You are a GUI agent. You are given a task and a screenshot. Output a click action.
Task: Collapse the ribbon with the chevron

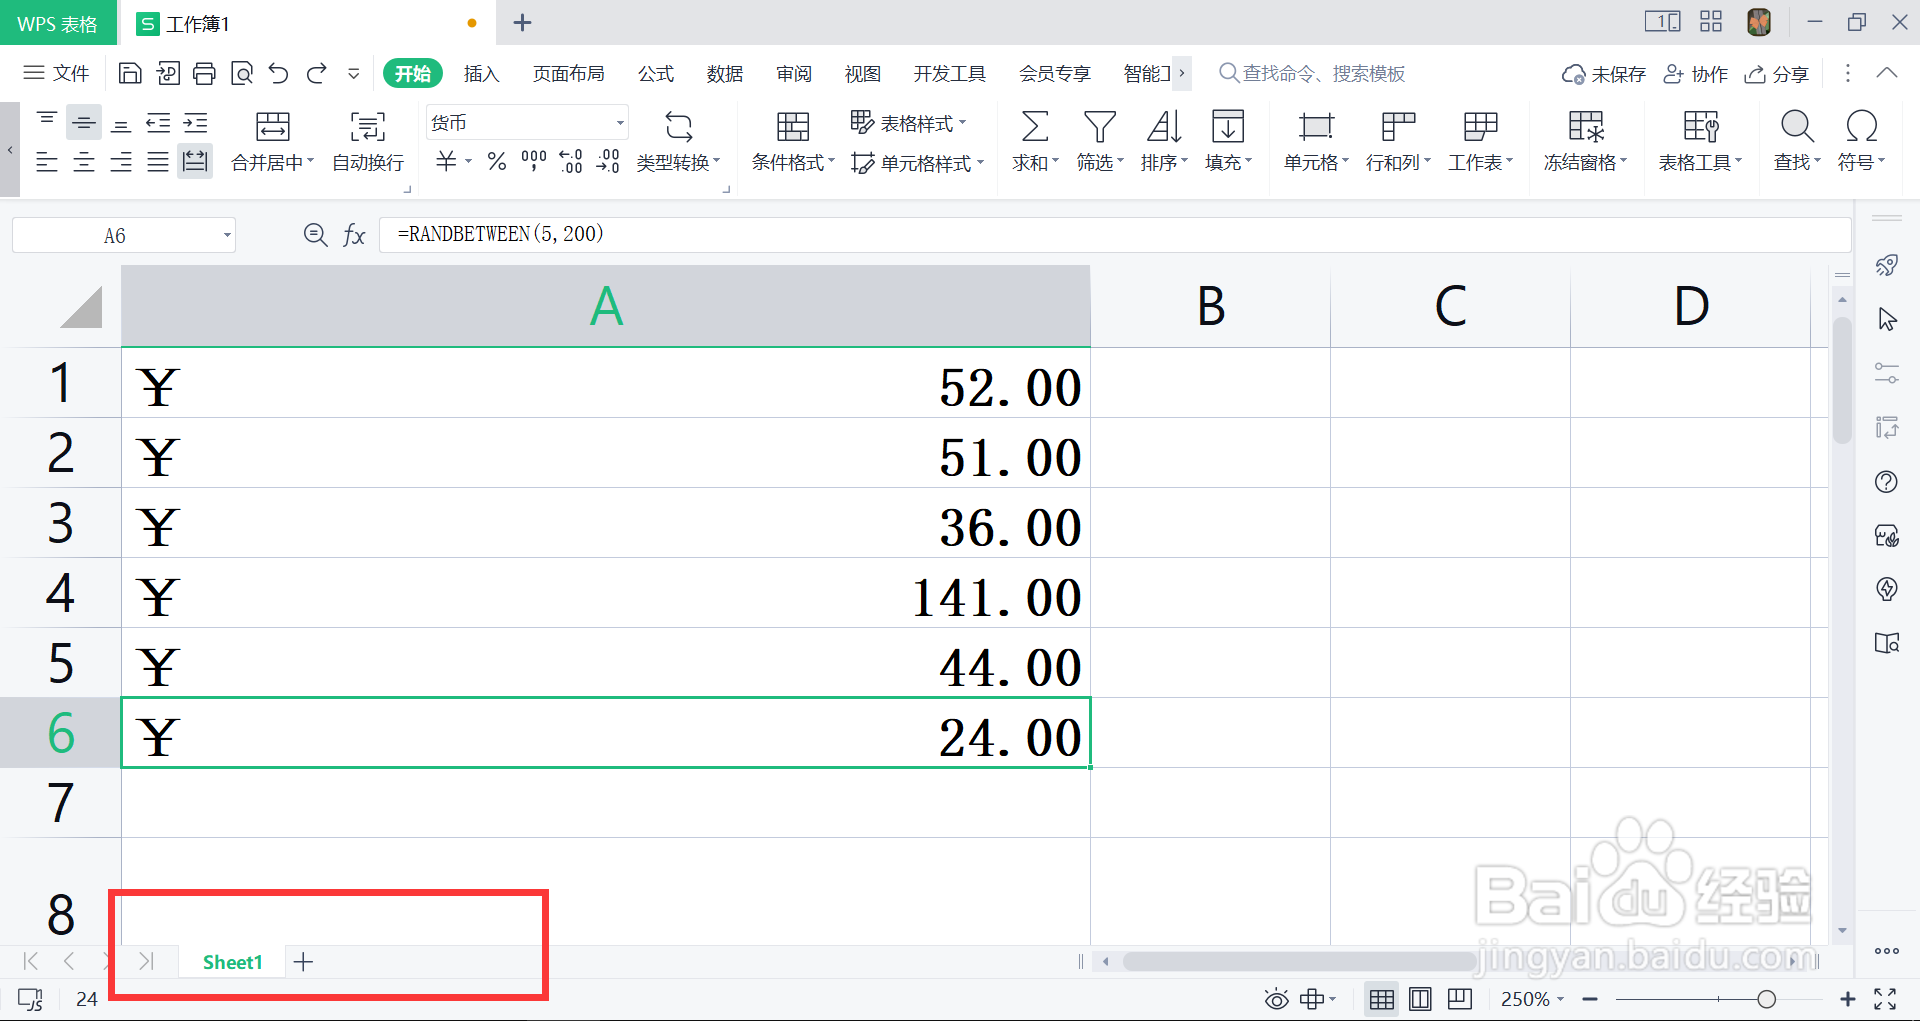tap(1886, 73)
